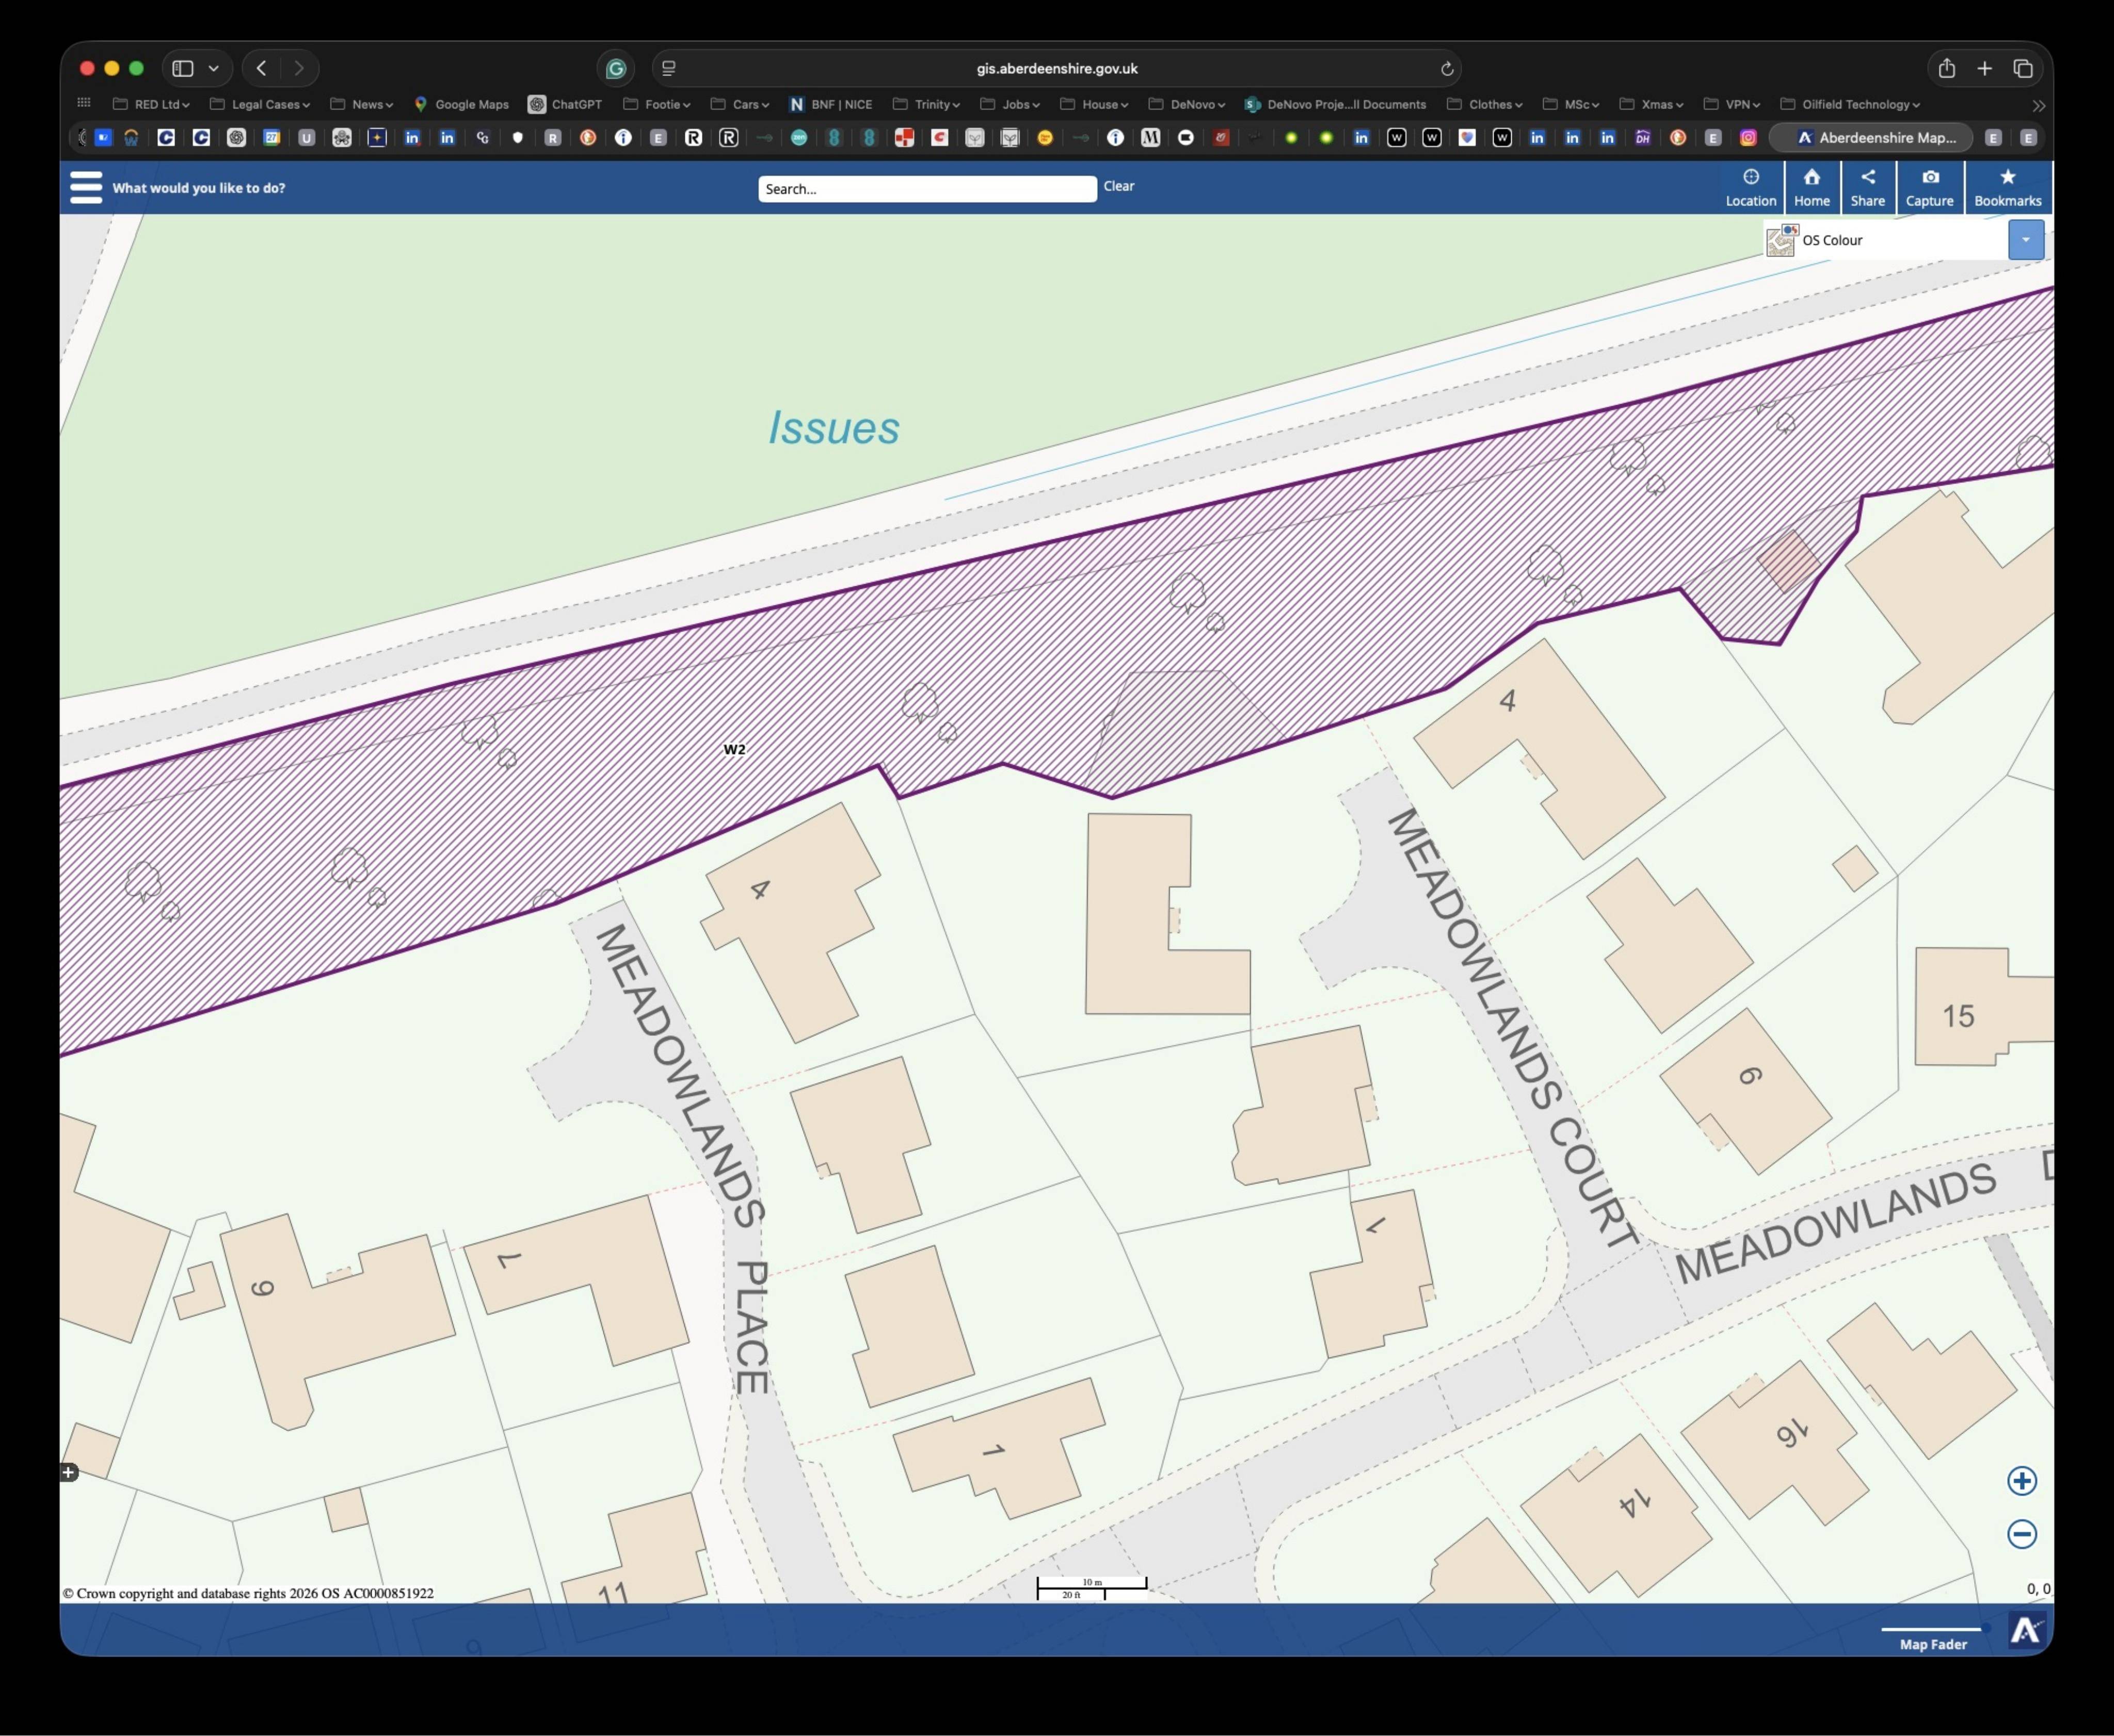Image resolution: width=2114 pixels, height=1736 pixels.
Task: Zoom in with plus button
Action: [x=2022, y=1481]
